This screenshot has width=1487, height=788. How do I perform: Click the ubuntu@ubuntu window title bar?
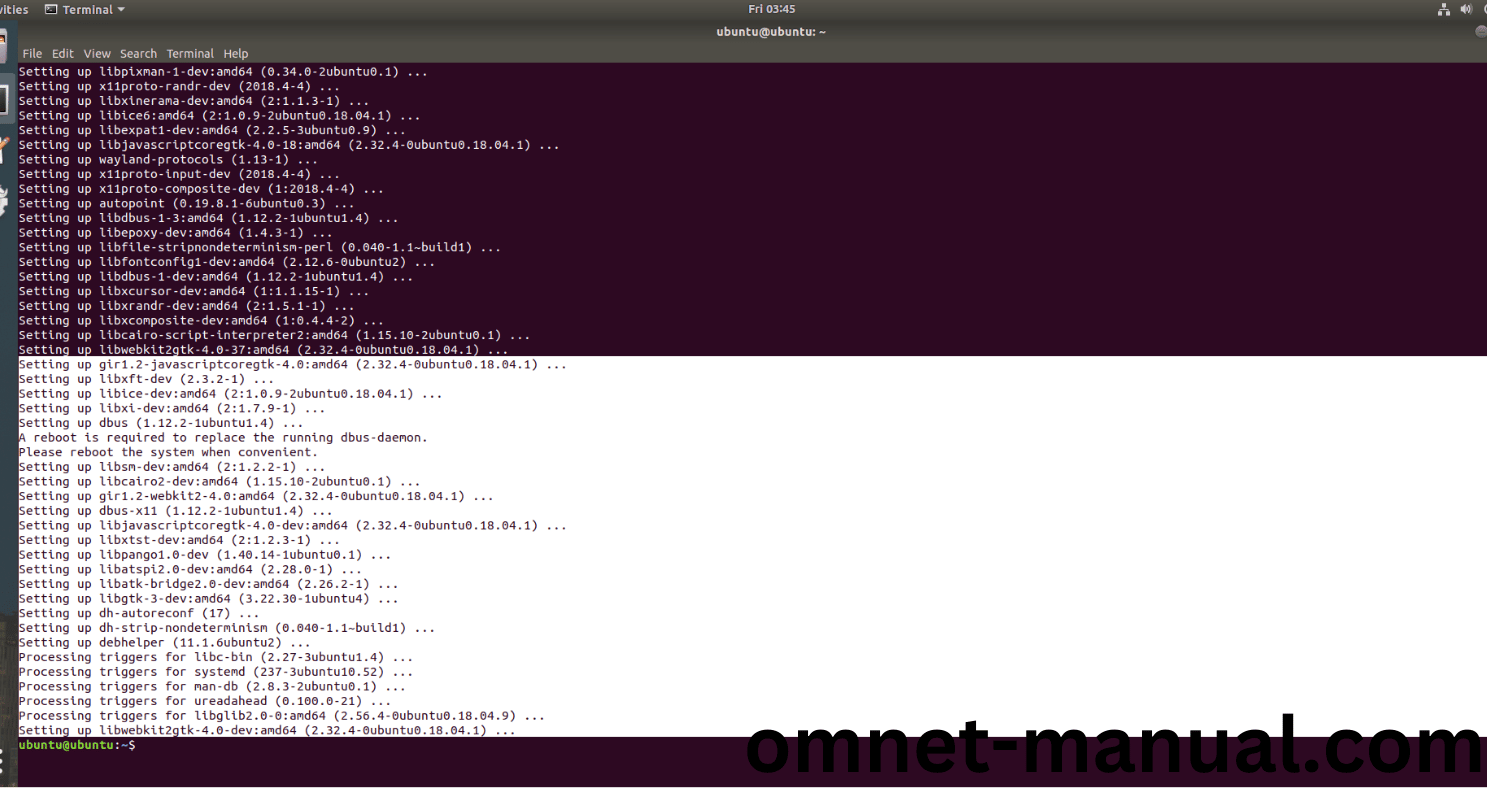click(771, 32)
